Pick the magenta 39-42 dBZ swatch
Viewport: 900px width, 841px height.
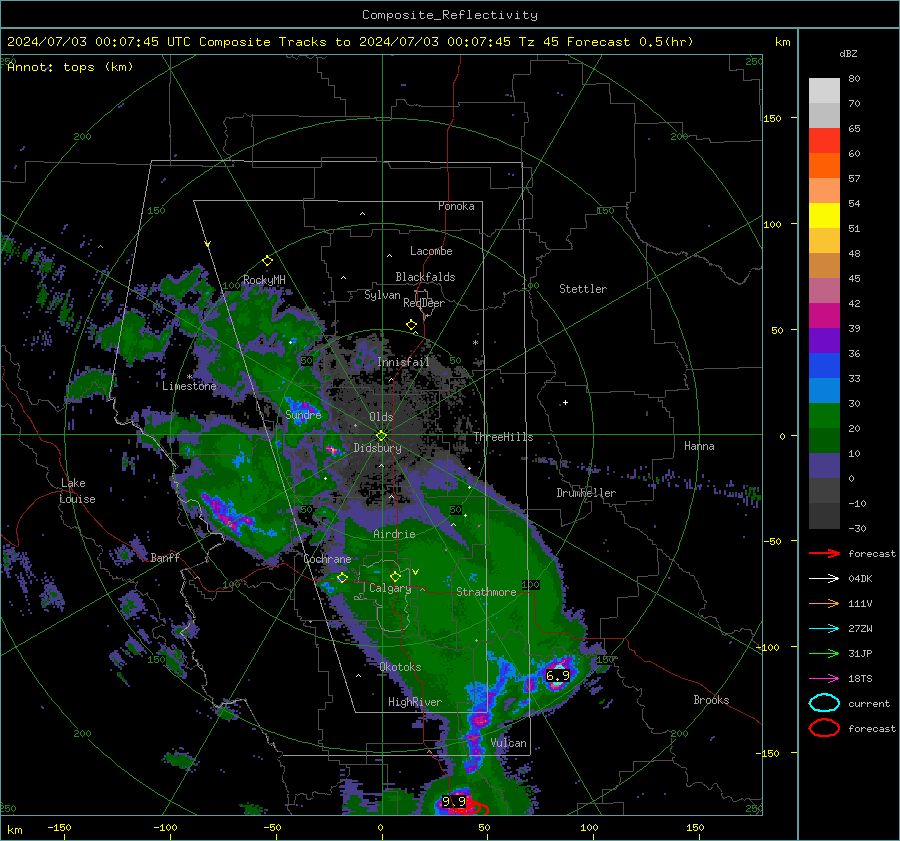(824, 316)
